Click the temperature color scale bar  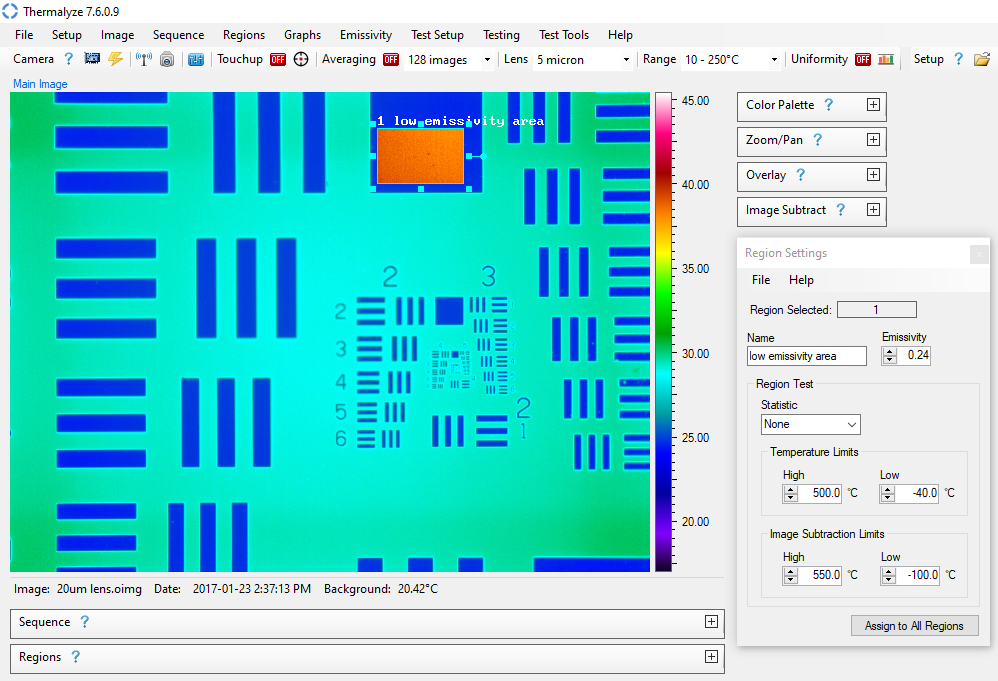[x=663, y=330]
